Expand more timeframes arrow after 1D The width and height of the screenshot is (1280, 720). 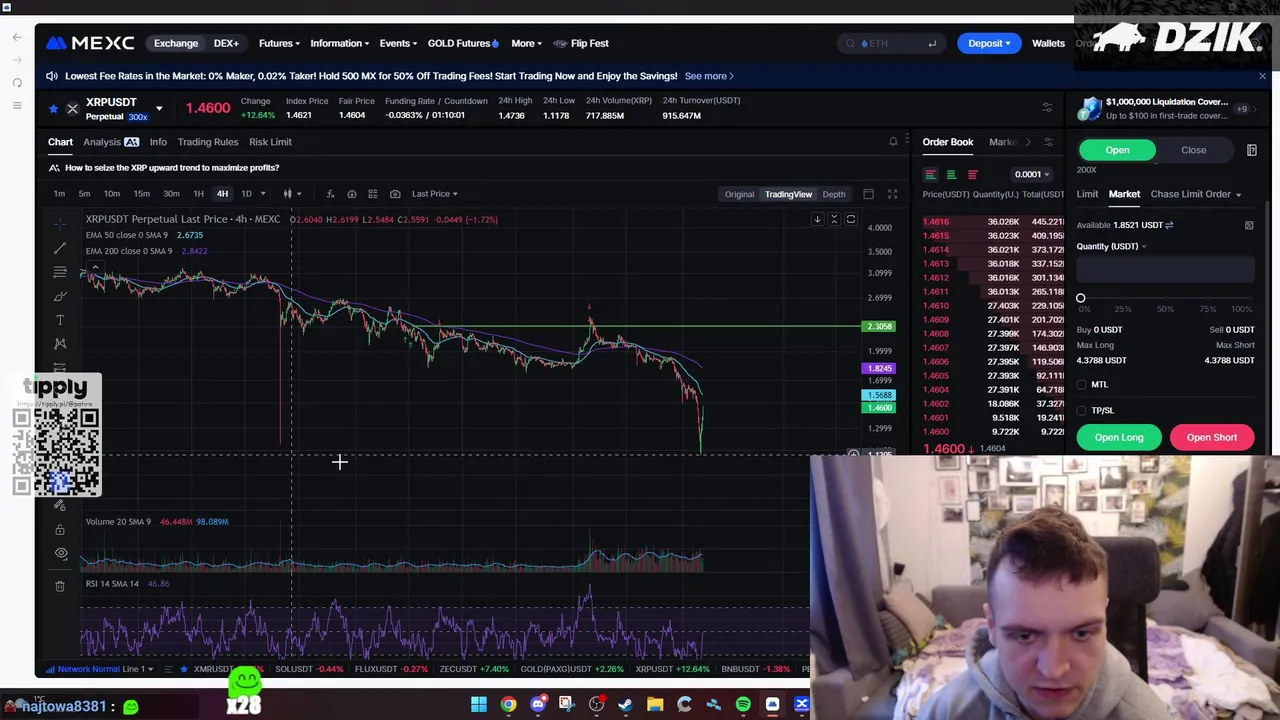tap(263, 194)
